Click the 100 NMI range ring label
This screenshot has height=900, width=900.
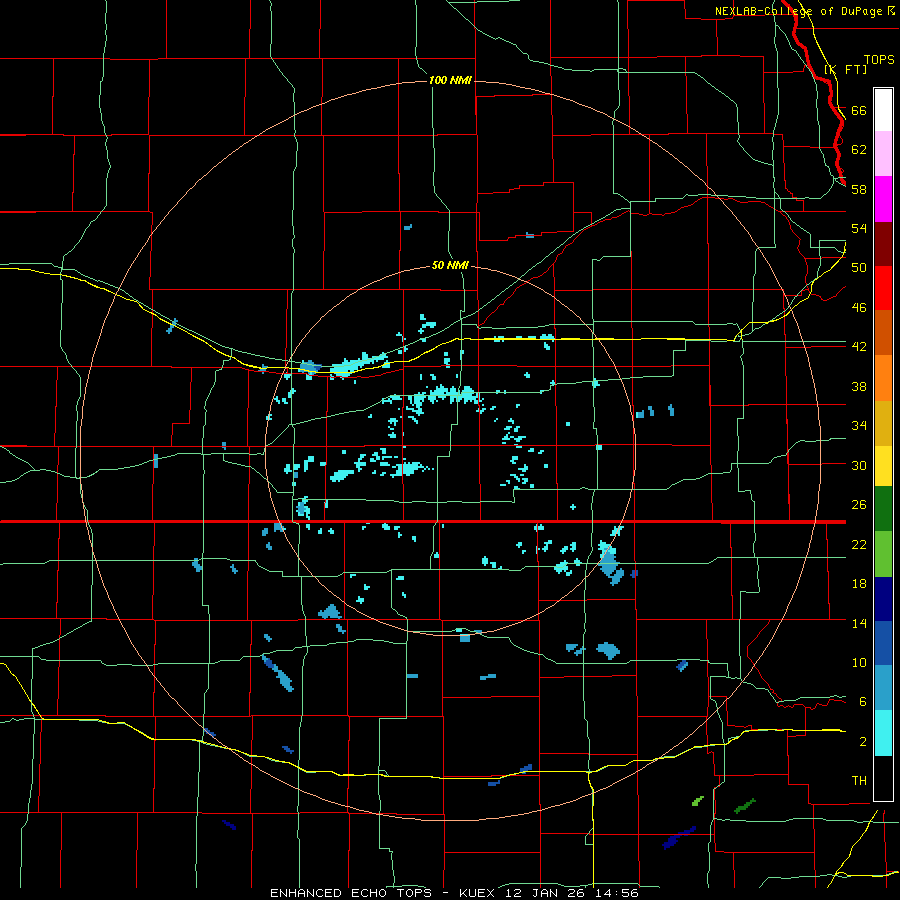450,80
